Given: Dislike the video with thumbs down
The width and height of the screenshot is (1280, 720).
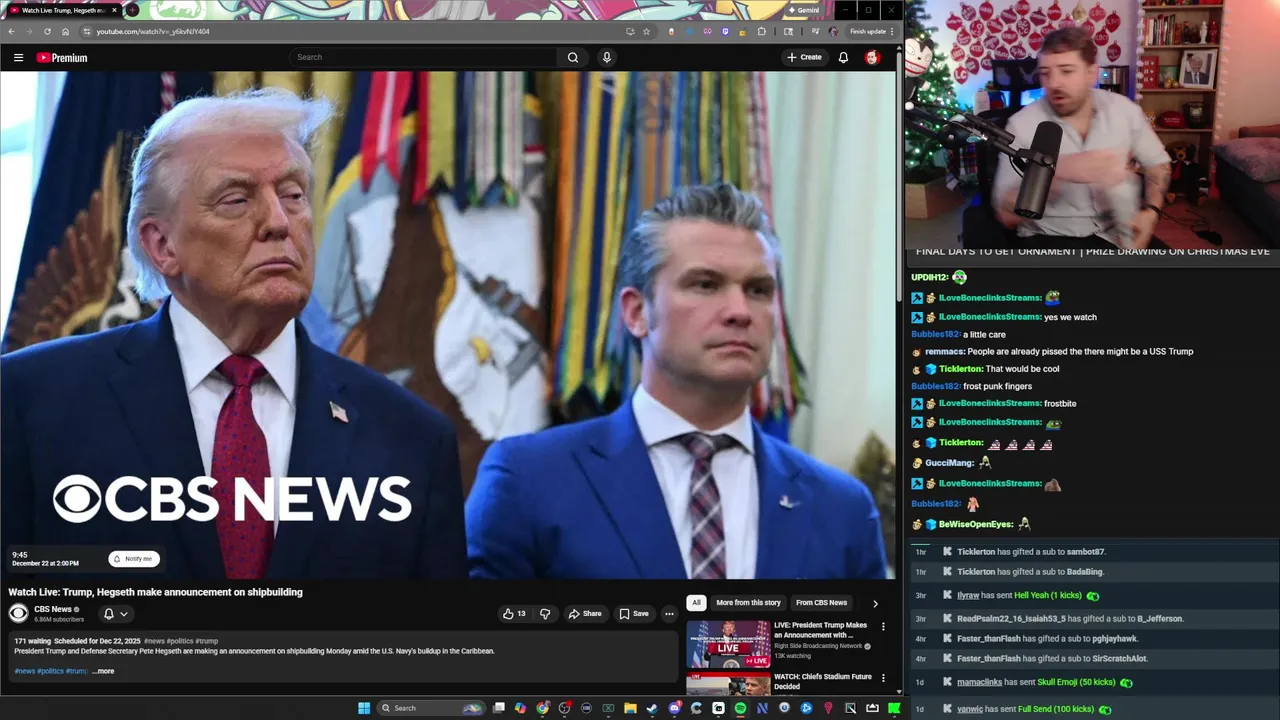Looking at the screenshot, I should (x=545, y=614).
